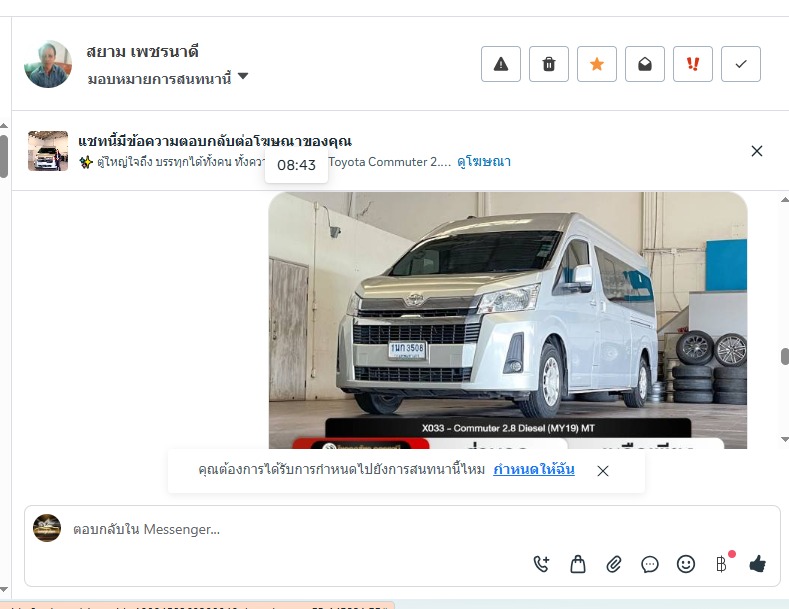Dismiss the assignment prompt
The width and height of the screenshot is (789, 609).
(603, 471)
